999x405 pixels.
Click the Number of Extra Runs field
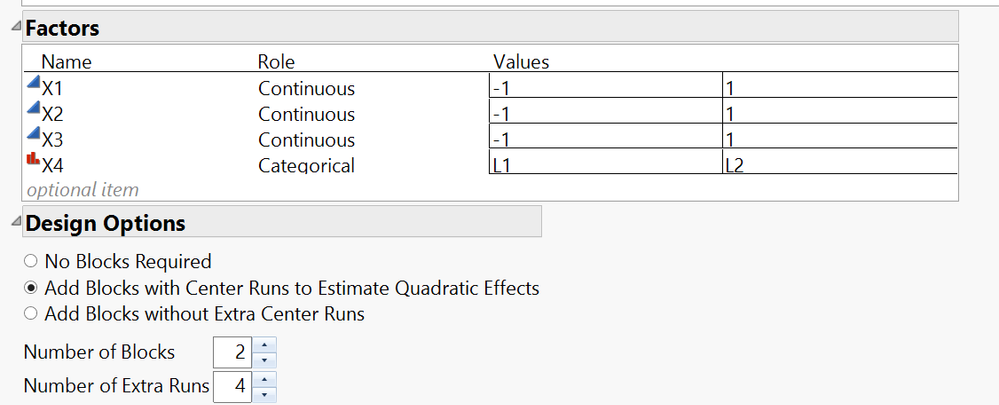(x=233, y=387)
